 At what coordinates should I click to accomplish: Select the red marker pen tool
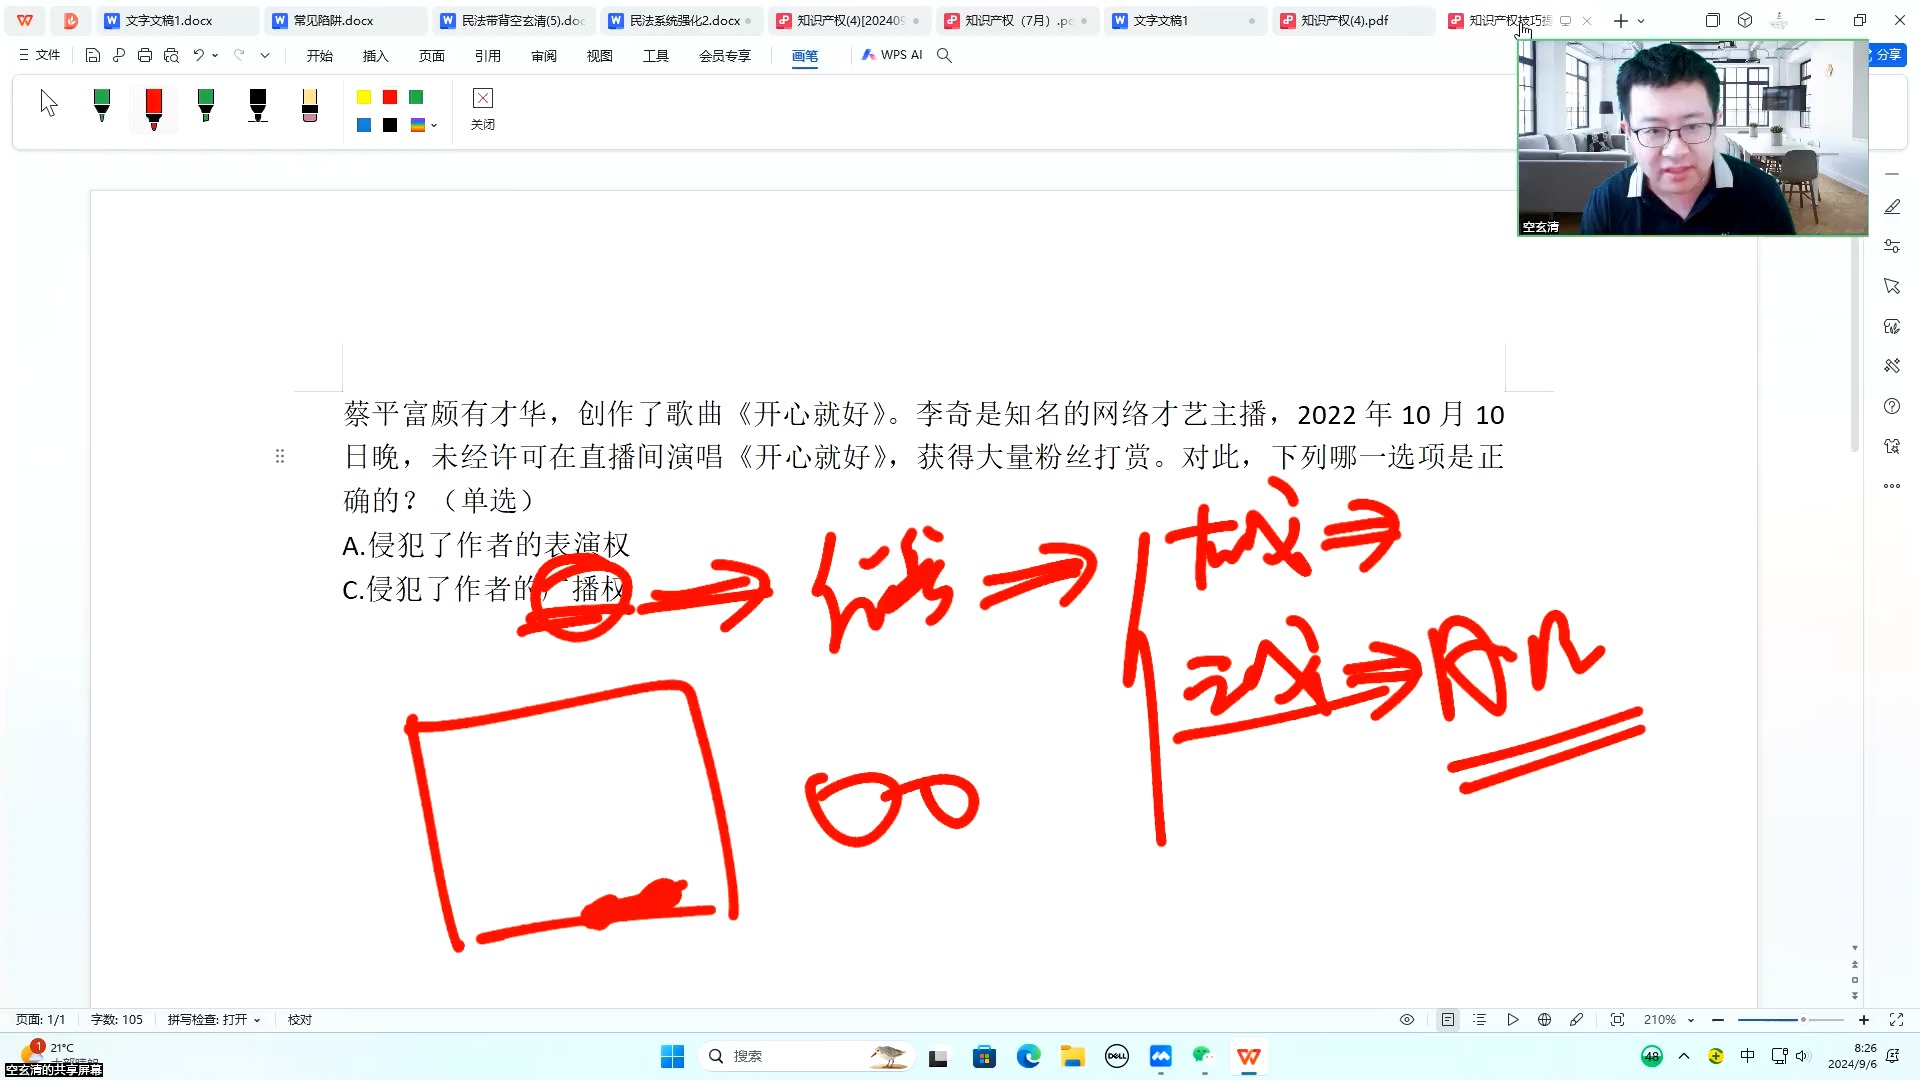[154, 108]
